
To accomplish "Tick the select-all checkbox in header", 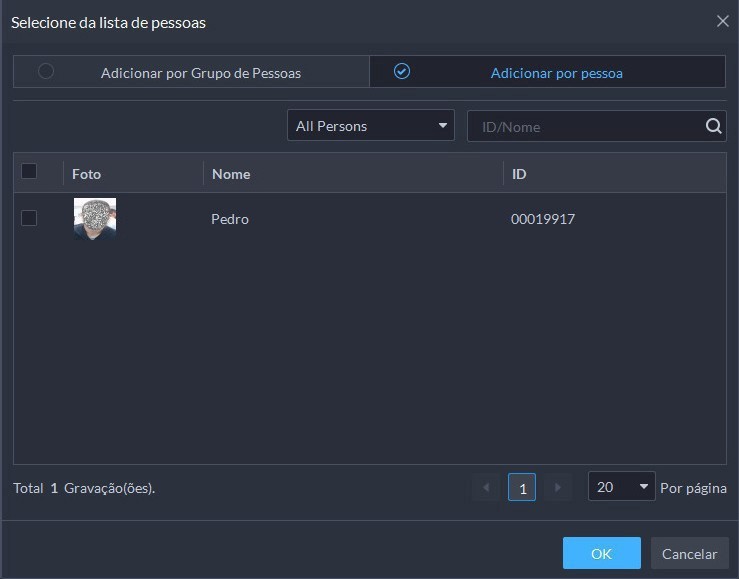I will pos(29,171).
